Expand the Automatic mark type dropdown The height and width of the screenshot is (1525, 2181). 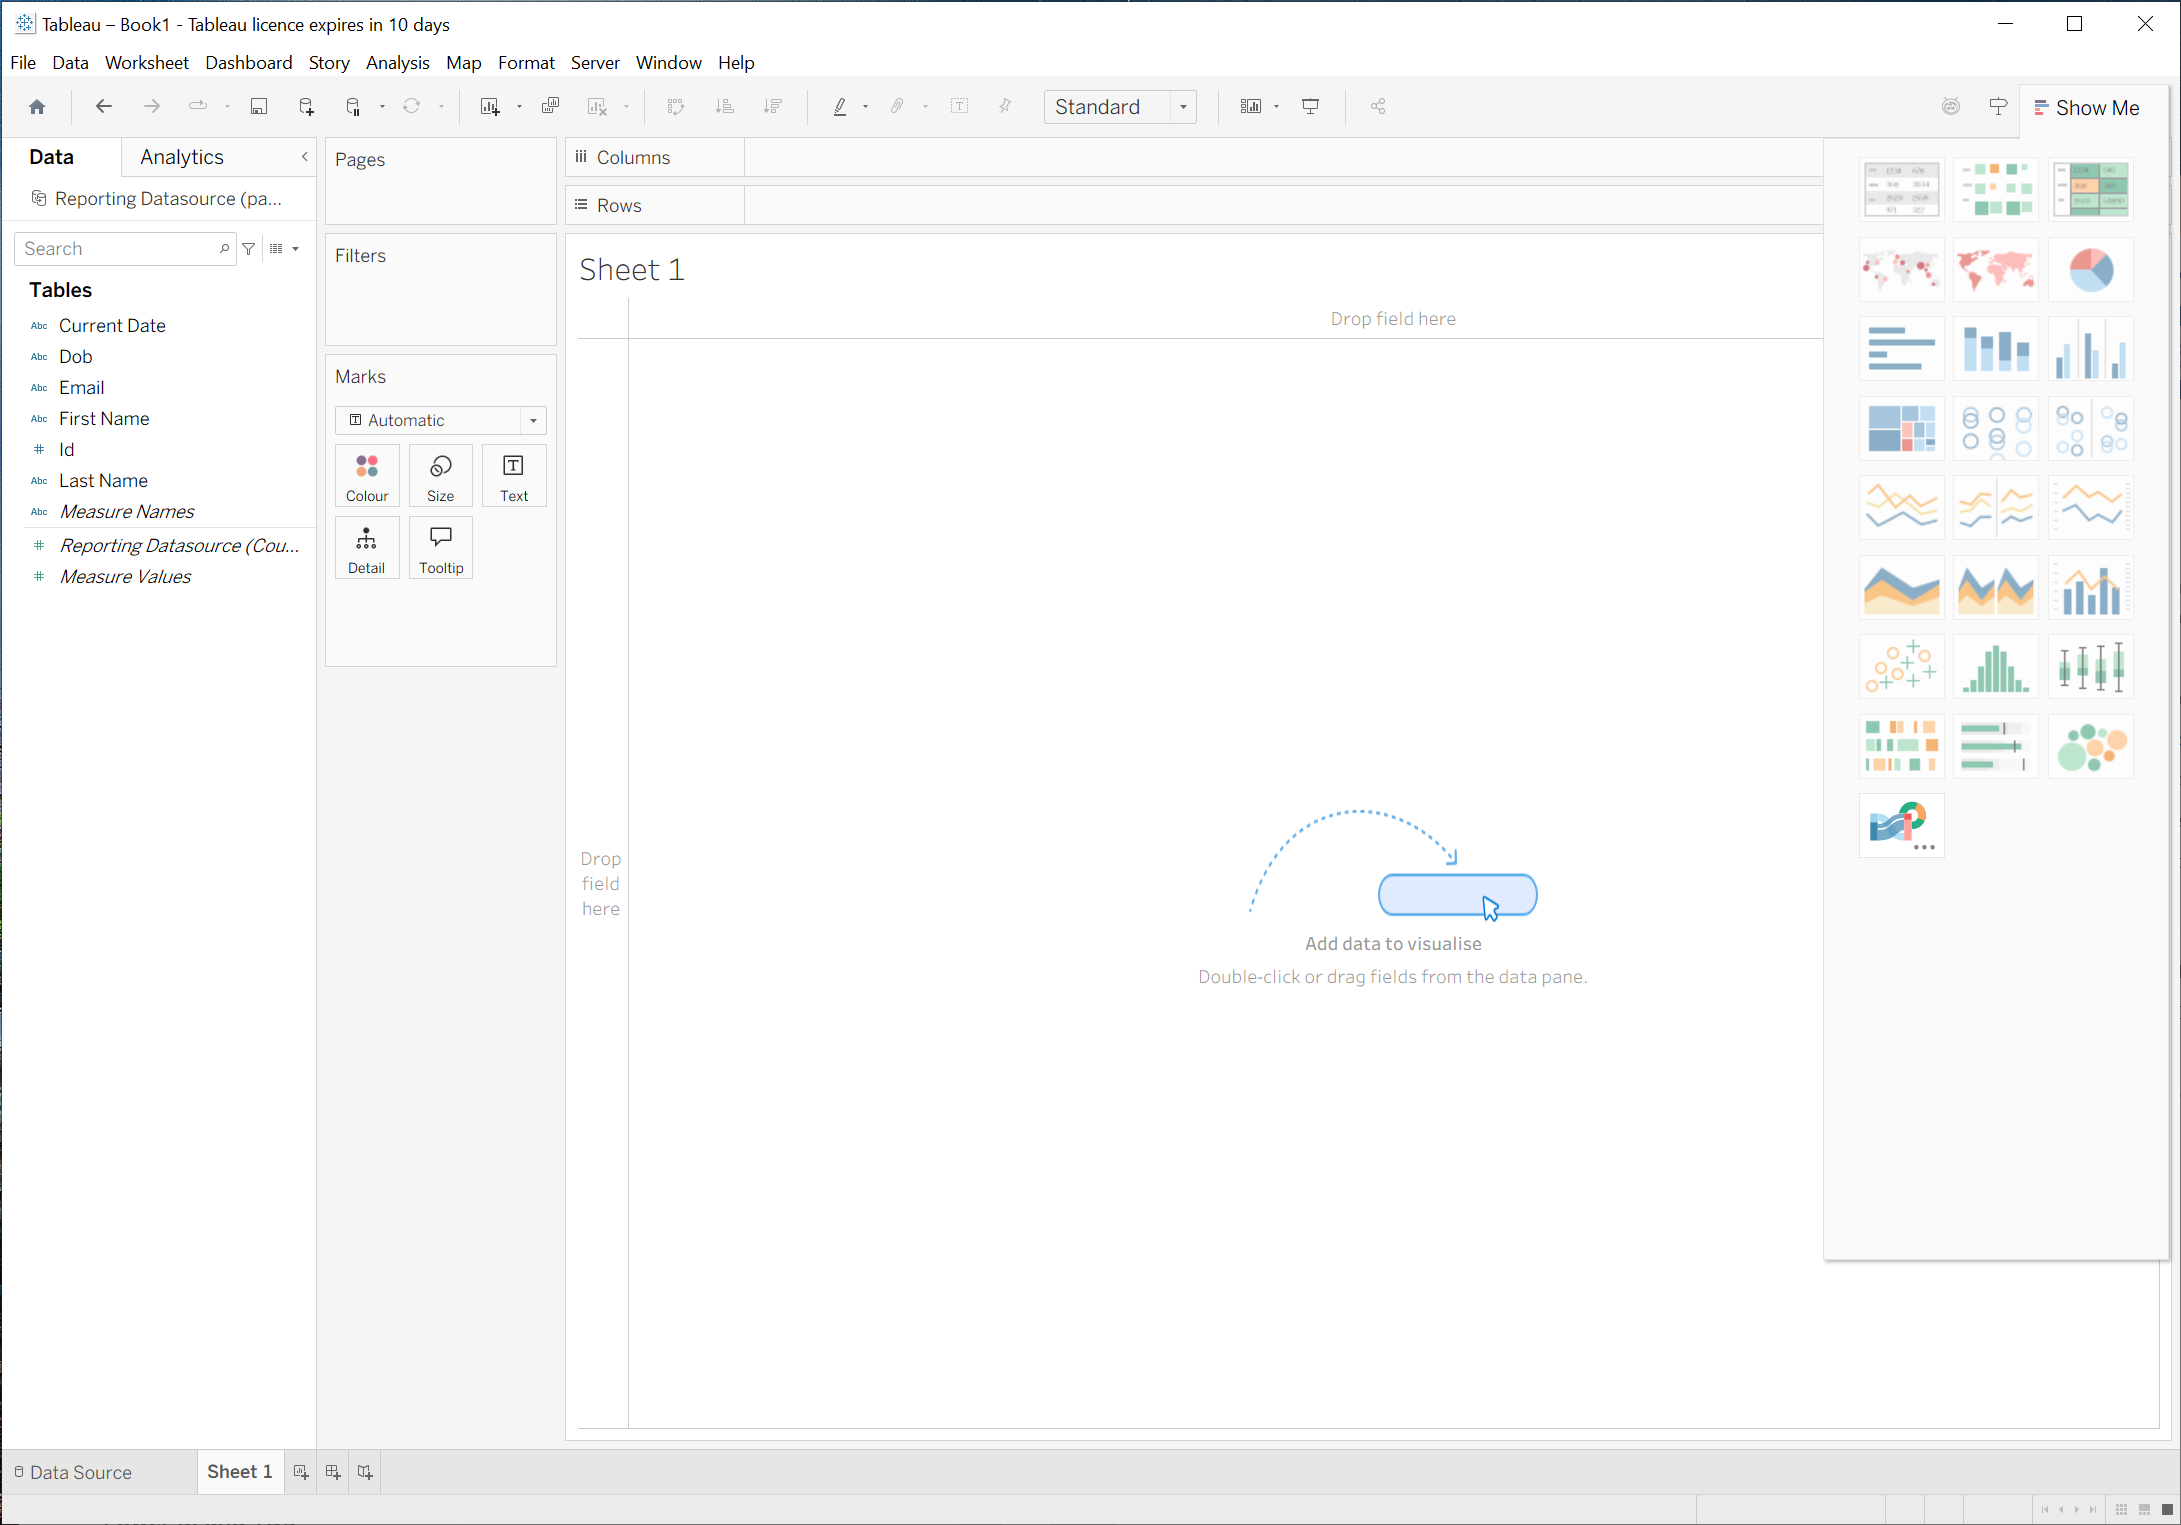pos(533,421)
